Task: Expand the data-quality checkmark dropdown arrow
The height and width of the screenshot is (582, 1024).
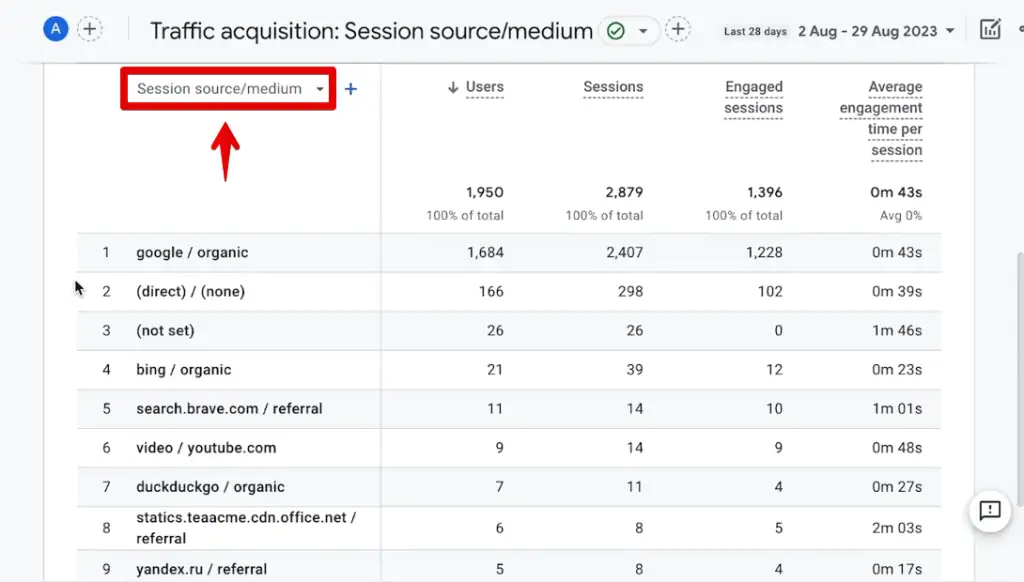Action: (x=644, y=31)
